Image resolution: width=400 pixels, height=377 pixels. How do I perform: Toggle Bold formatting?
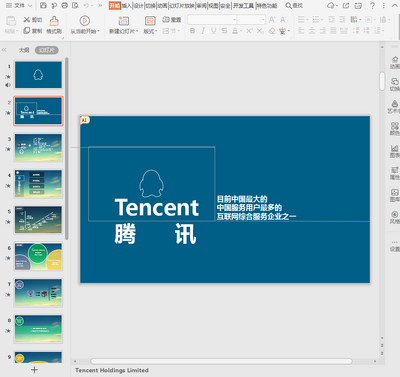pos(192,31)
